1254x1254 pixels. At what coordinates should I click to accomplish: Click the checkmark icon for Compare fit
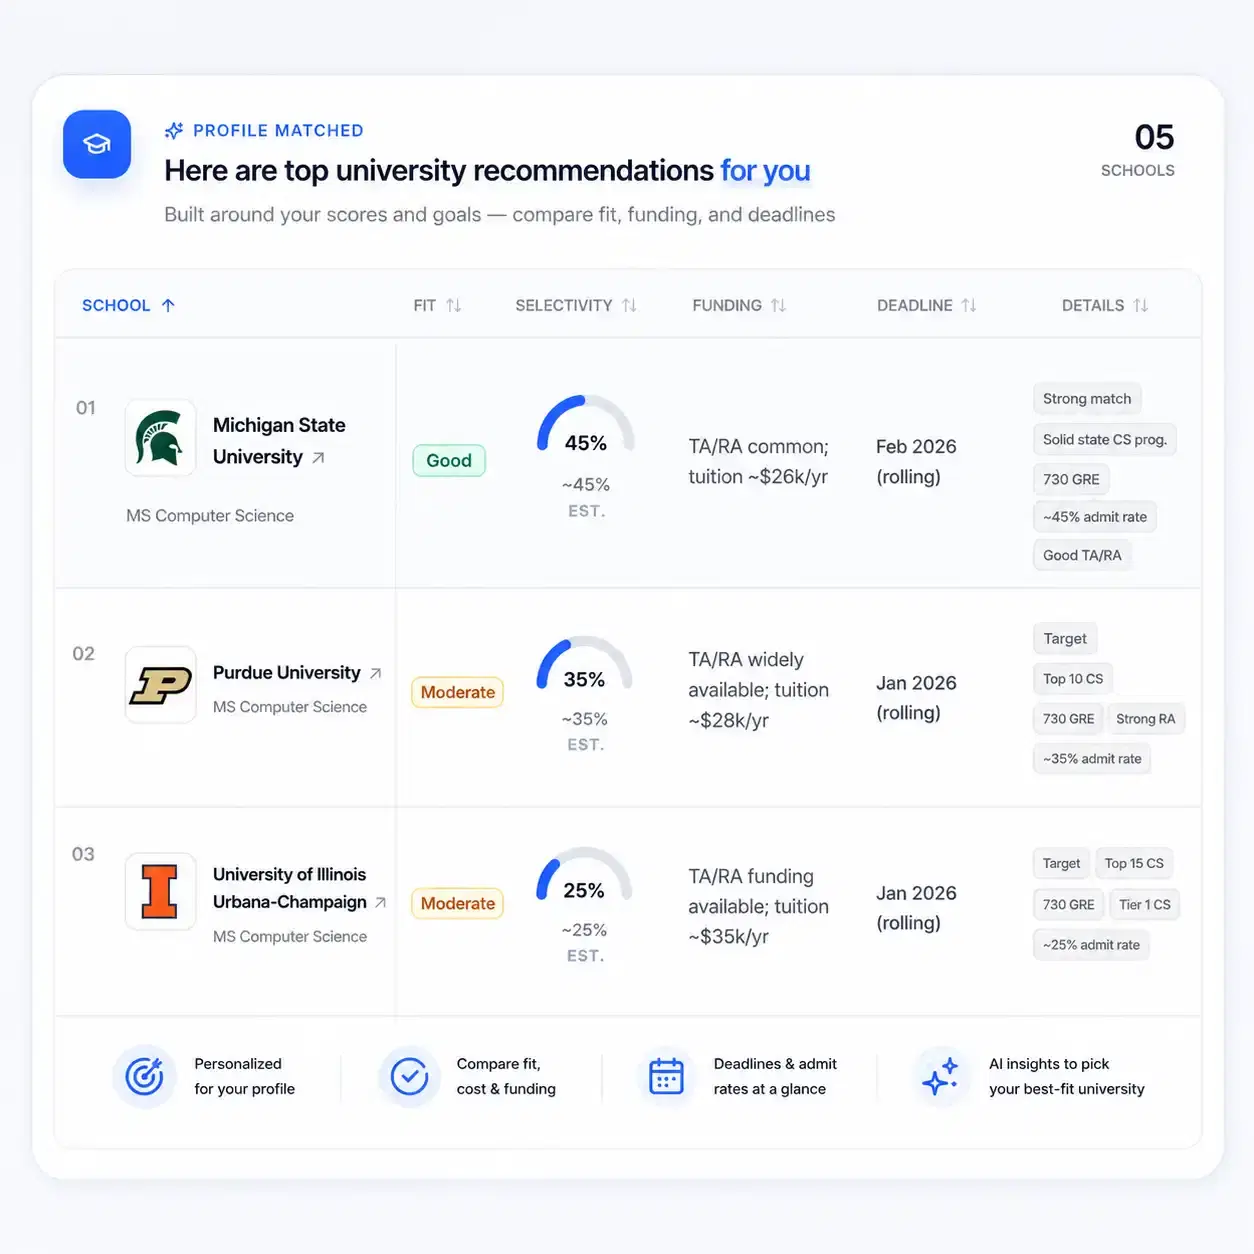click(x=409, y=1076)
